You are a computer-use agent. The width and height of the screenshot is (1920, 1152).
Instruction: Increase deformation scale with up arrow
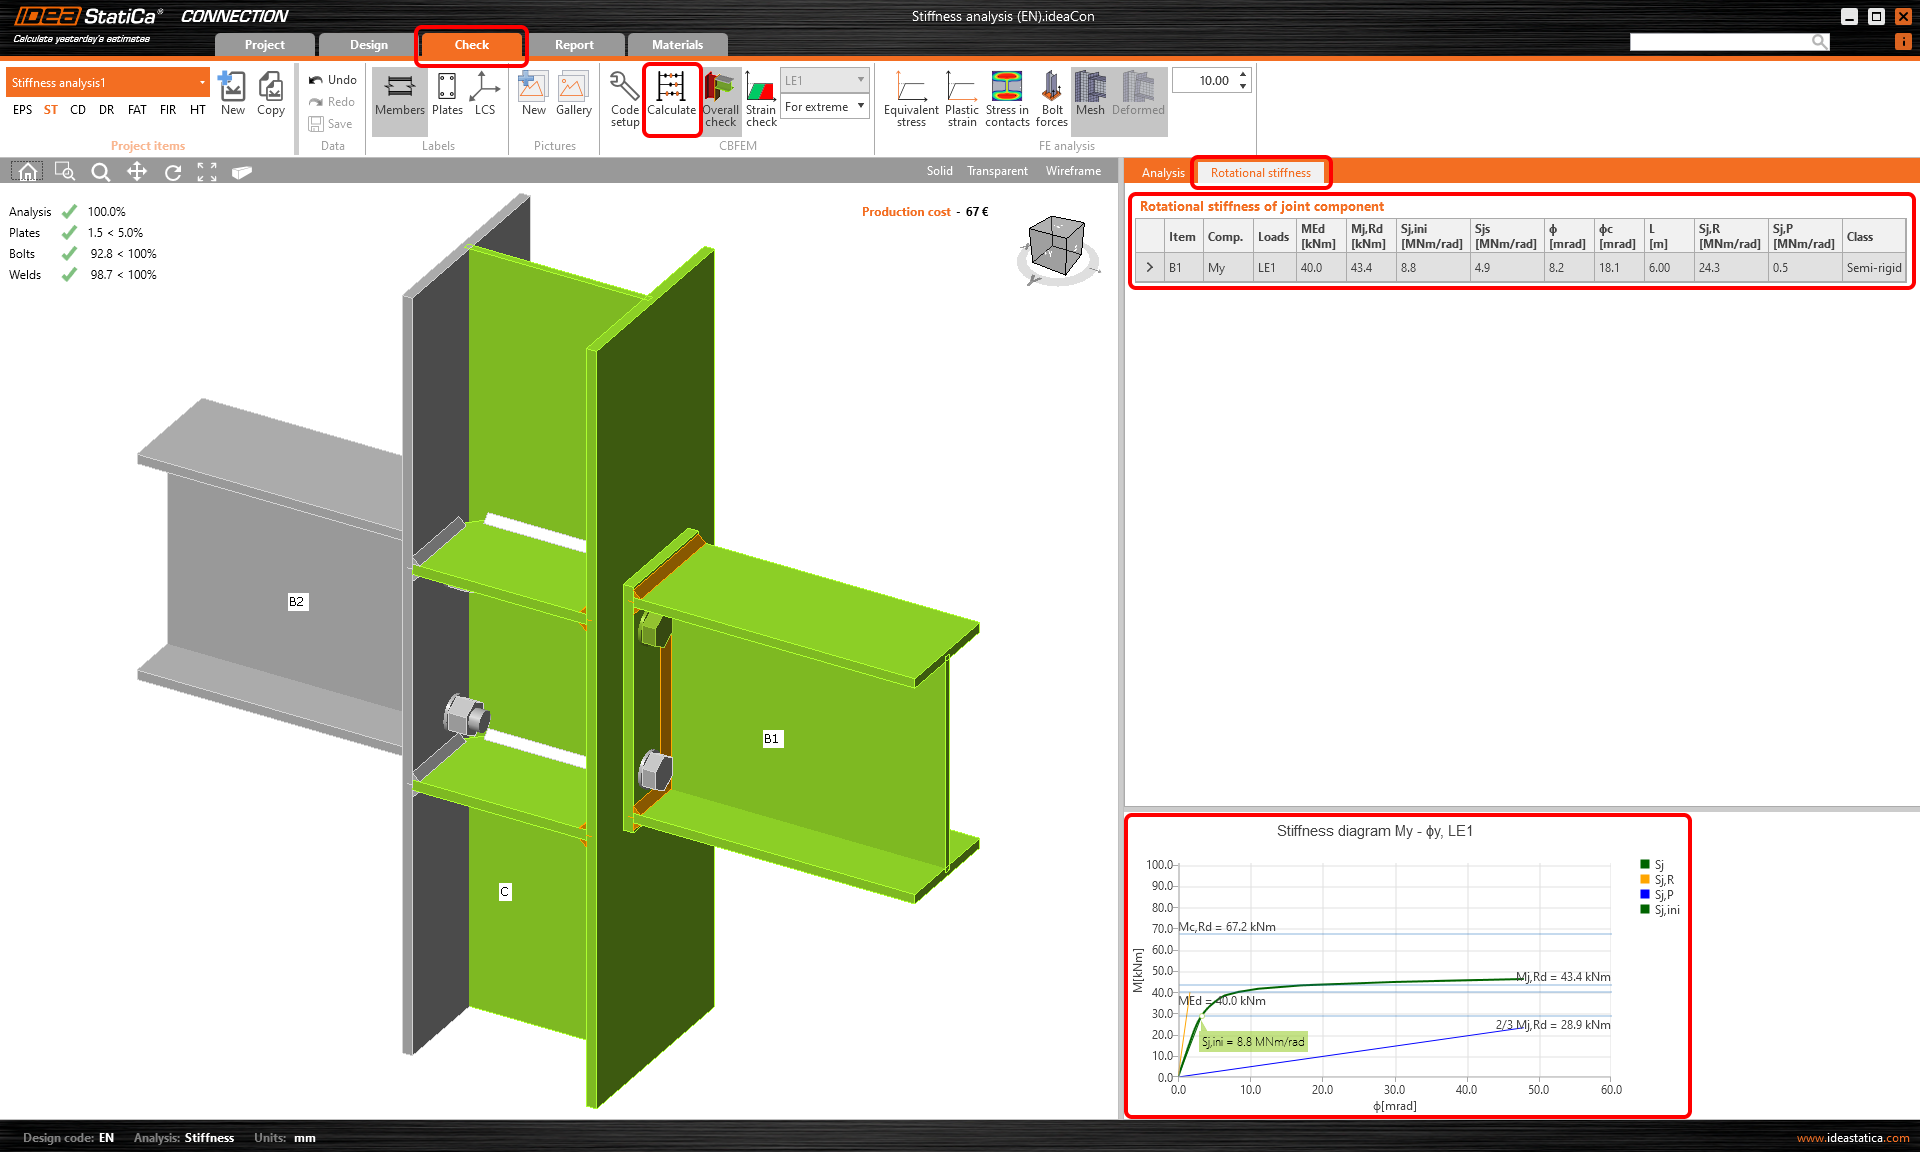coord(1243,75)
